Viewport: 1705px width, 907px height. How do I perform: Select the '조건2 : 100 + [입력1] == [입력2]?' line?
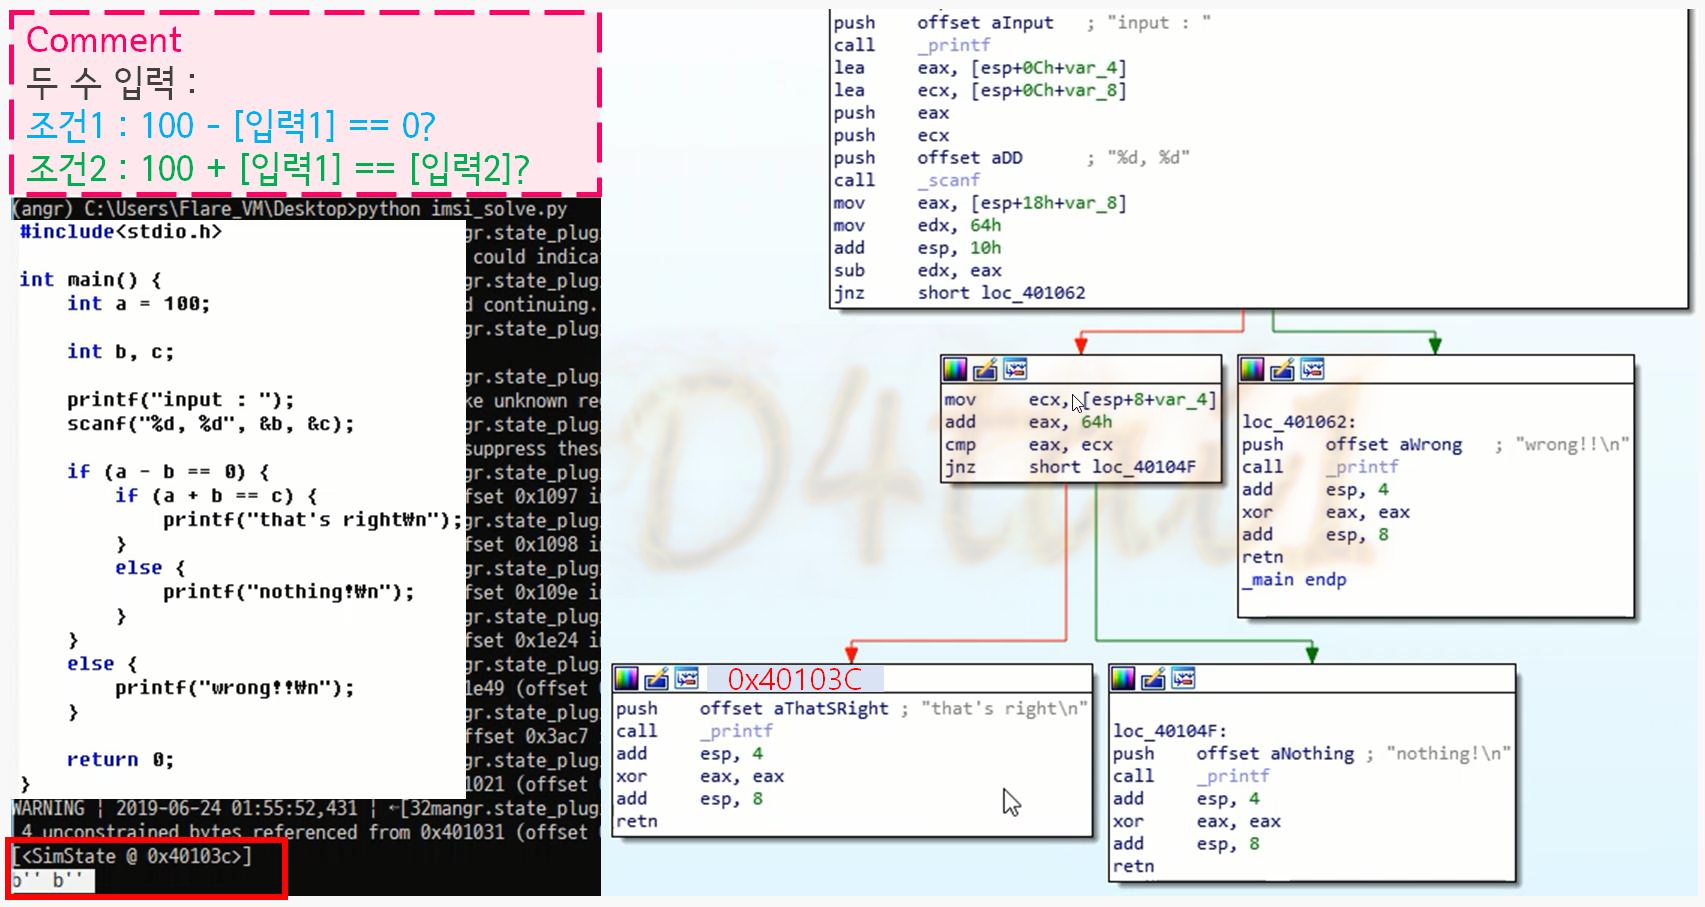(x=277, y=168)
